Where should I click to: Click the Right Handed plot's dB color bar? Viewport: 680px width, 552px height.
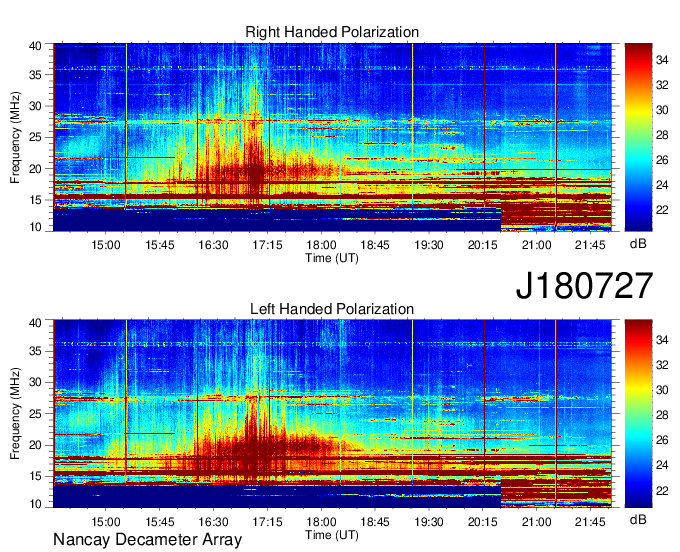638,137
